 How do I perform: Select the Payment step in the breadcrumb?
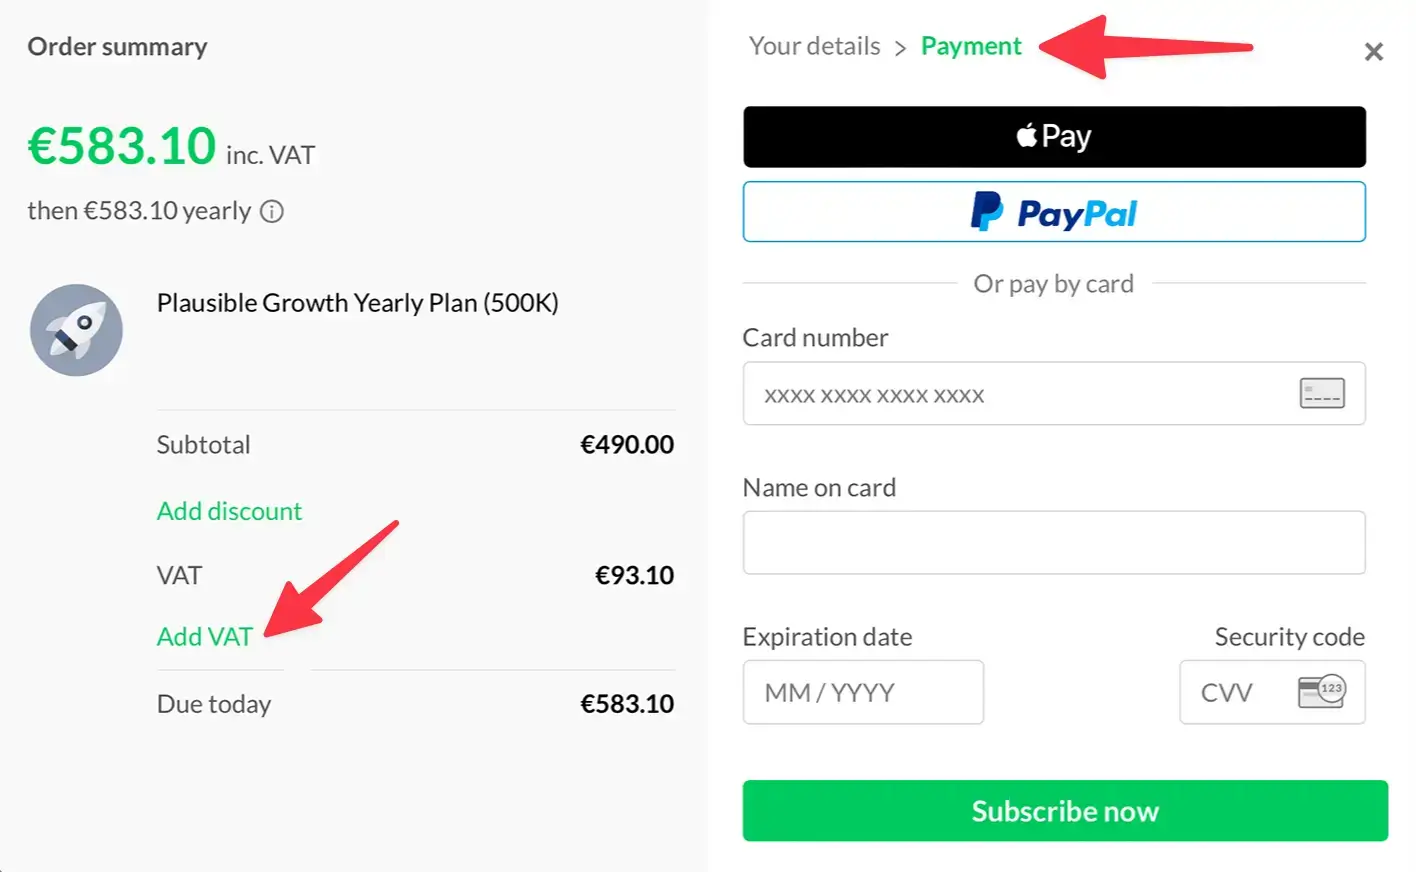[971, 46]
